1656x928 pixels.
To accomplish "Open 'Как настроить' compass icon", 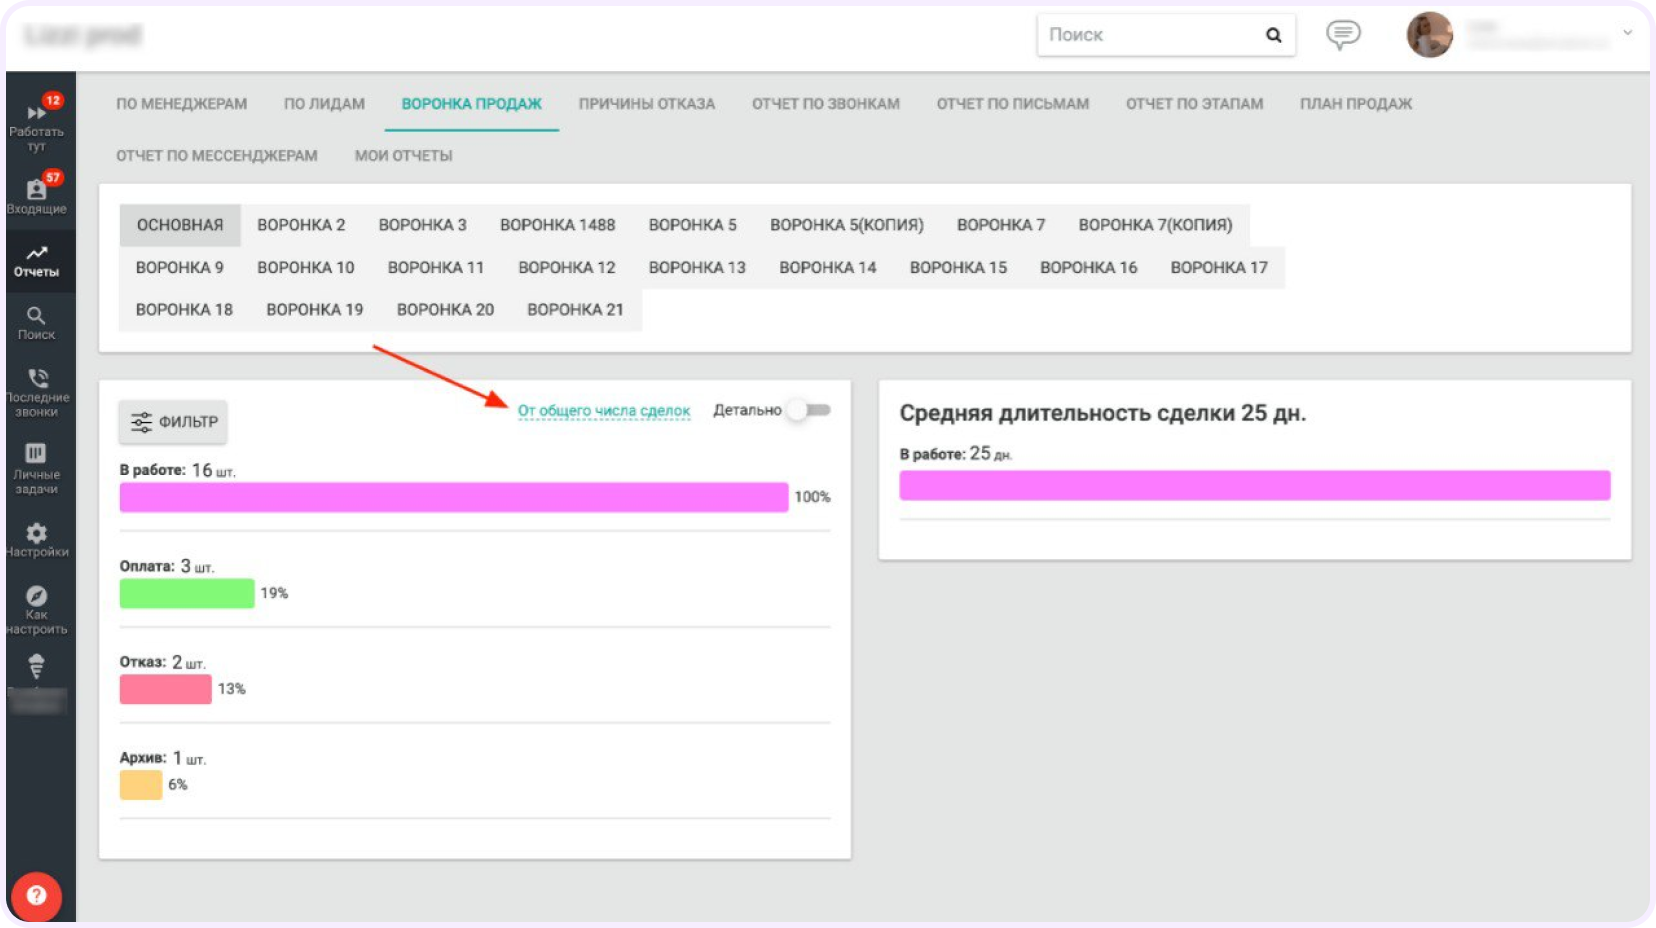I will 37,610.
